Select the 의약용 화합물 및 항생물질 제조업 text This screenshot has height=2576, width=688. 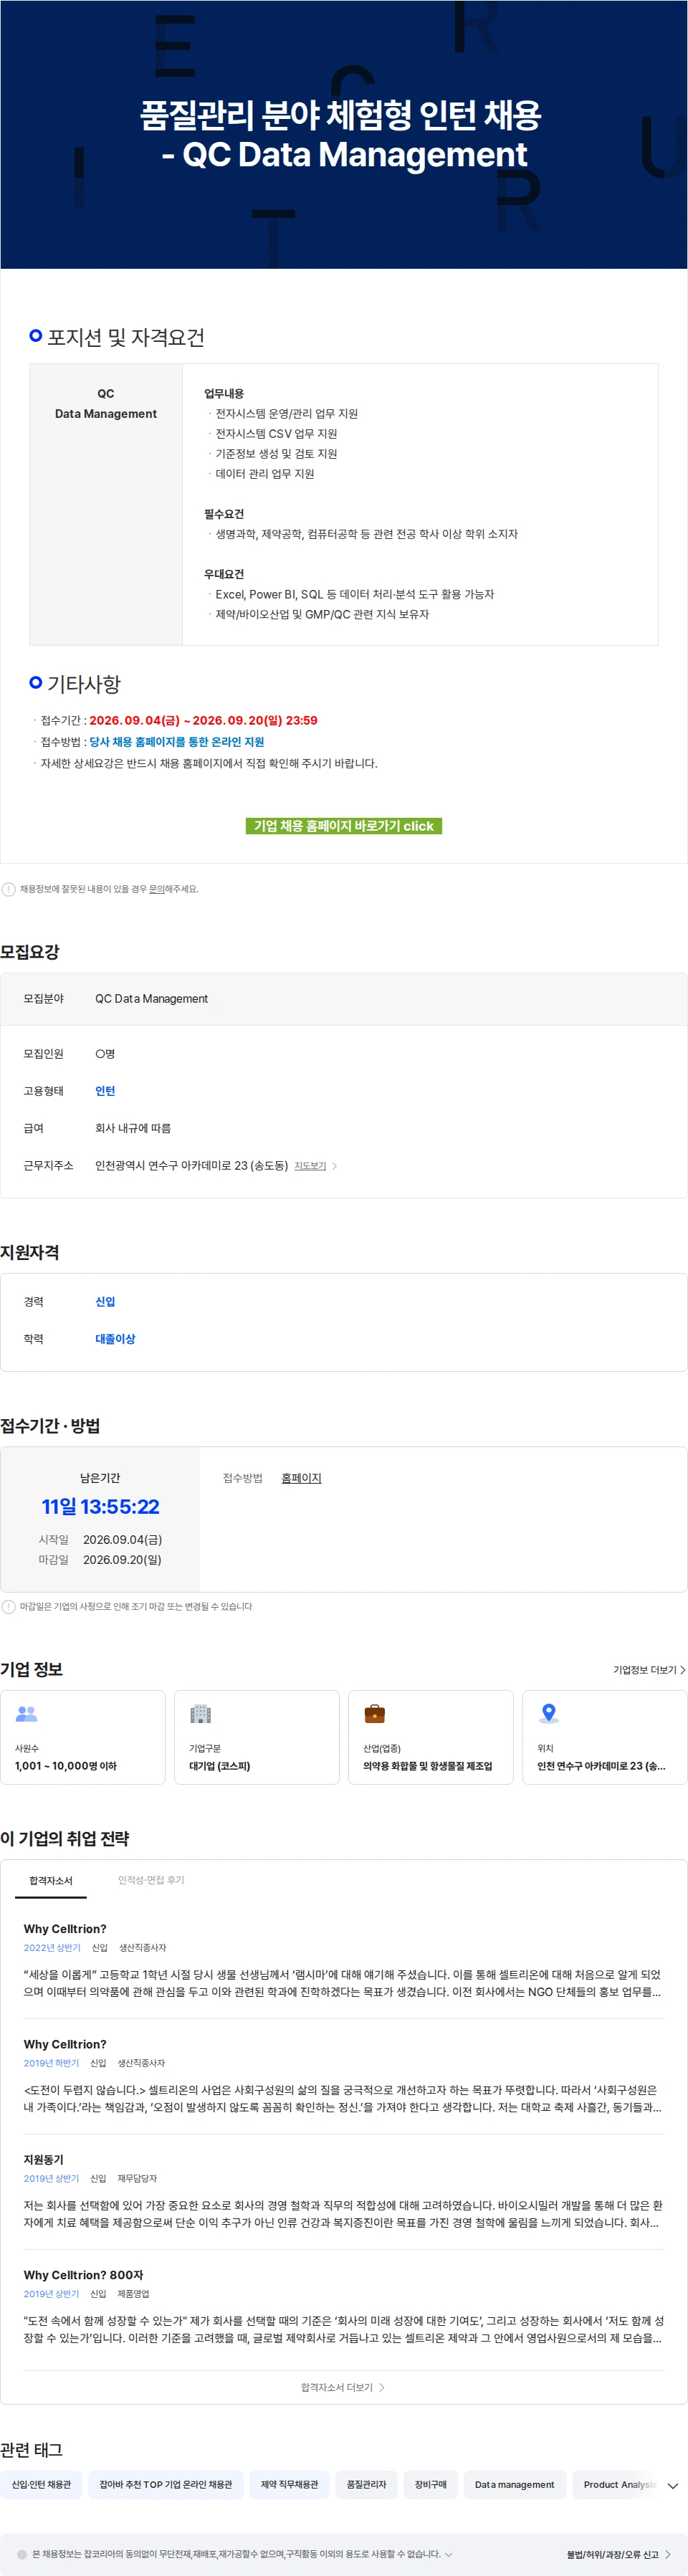(x=428, y=1766)
